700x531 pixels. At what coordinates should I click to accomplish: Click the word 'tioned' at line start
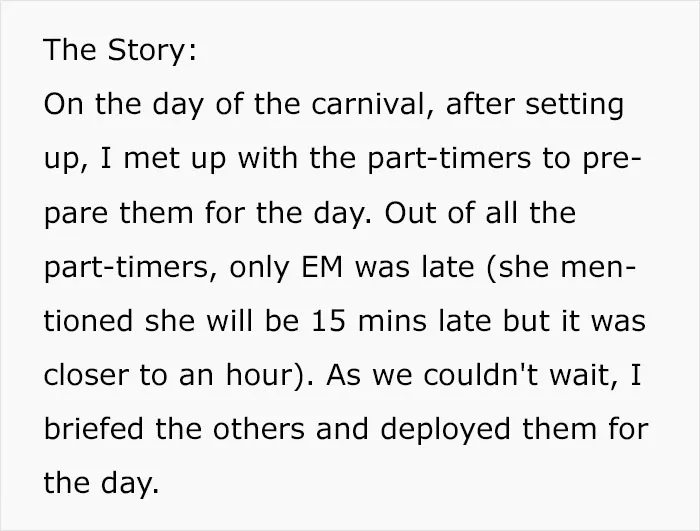pos(88,322)
